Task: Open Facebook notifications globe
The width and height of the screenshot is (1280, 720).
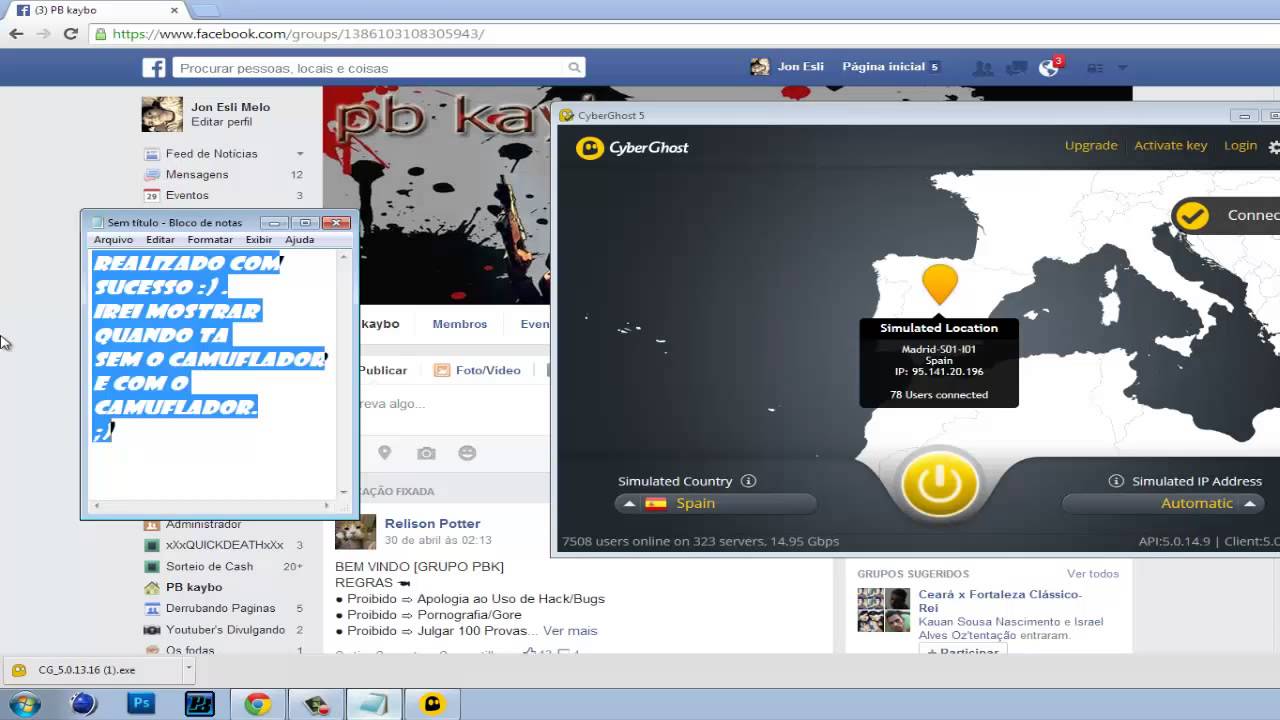Action: (1048, 68)
